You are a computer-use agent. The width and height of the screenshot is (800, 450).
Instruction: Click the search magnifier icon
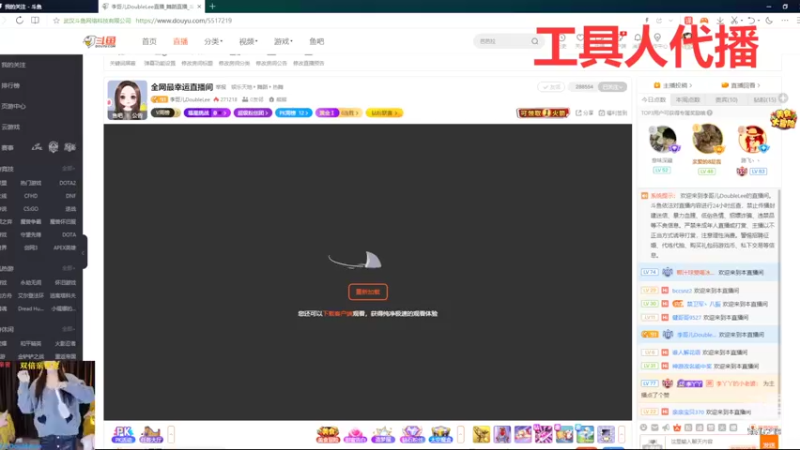pyautogui.click(x=534, y=41)
